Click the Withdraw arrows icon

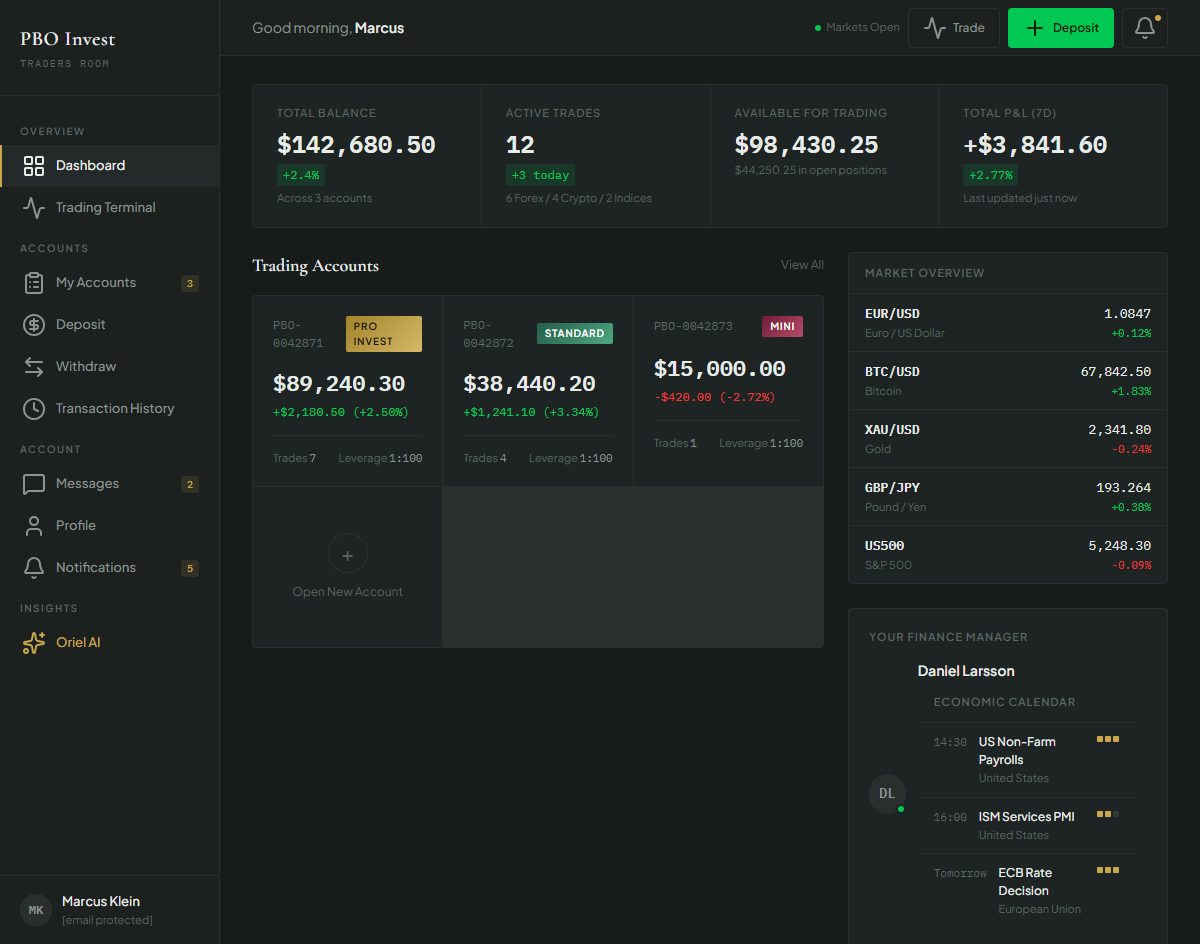pos(34,366)
